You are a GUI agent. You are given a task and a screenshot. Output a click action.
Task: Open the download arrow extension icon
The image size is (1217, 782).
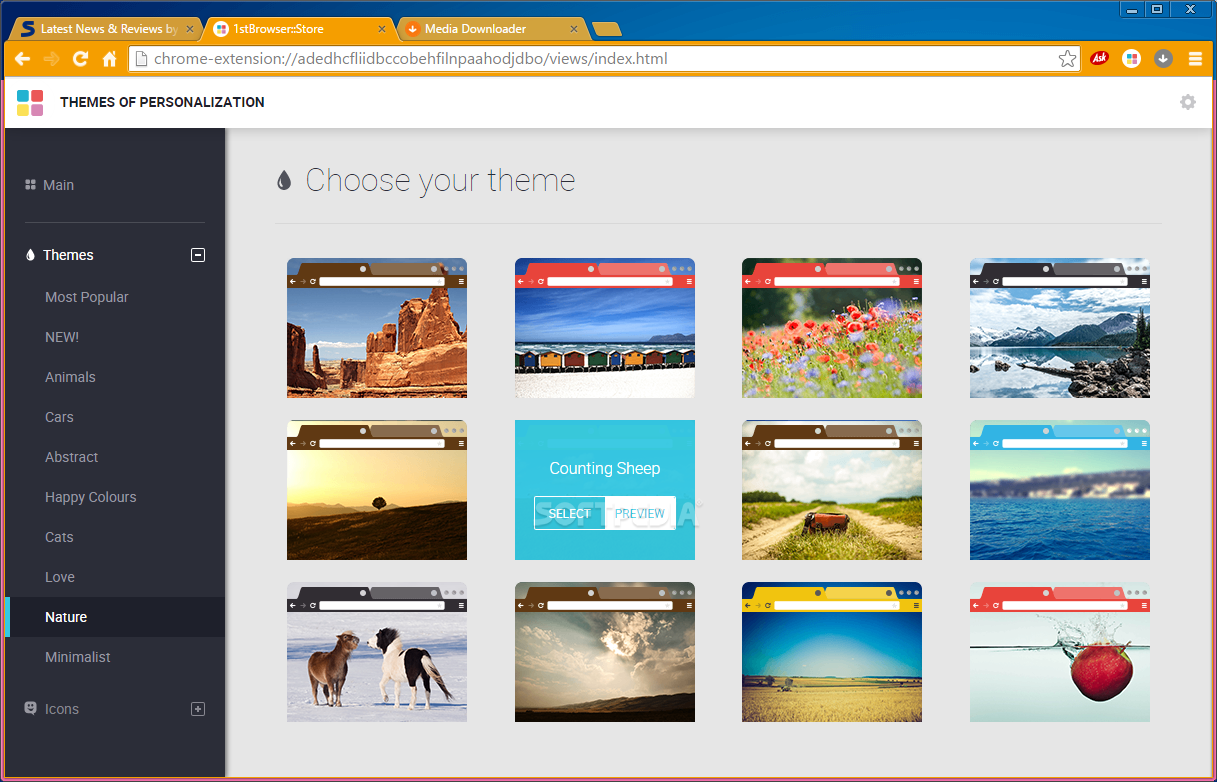click(x=1162, y=59)
